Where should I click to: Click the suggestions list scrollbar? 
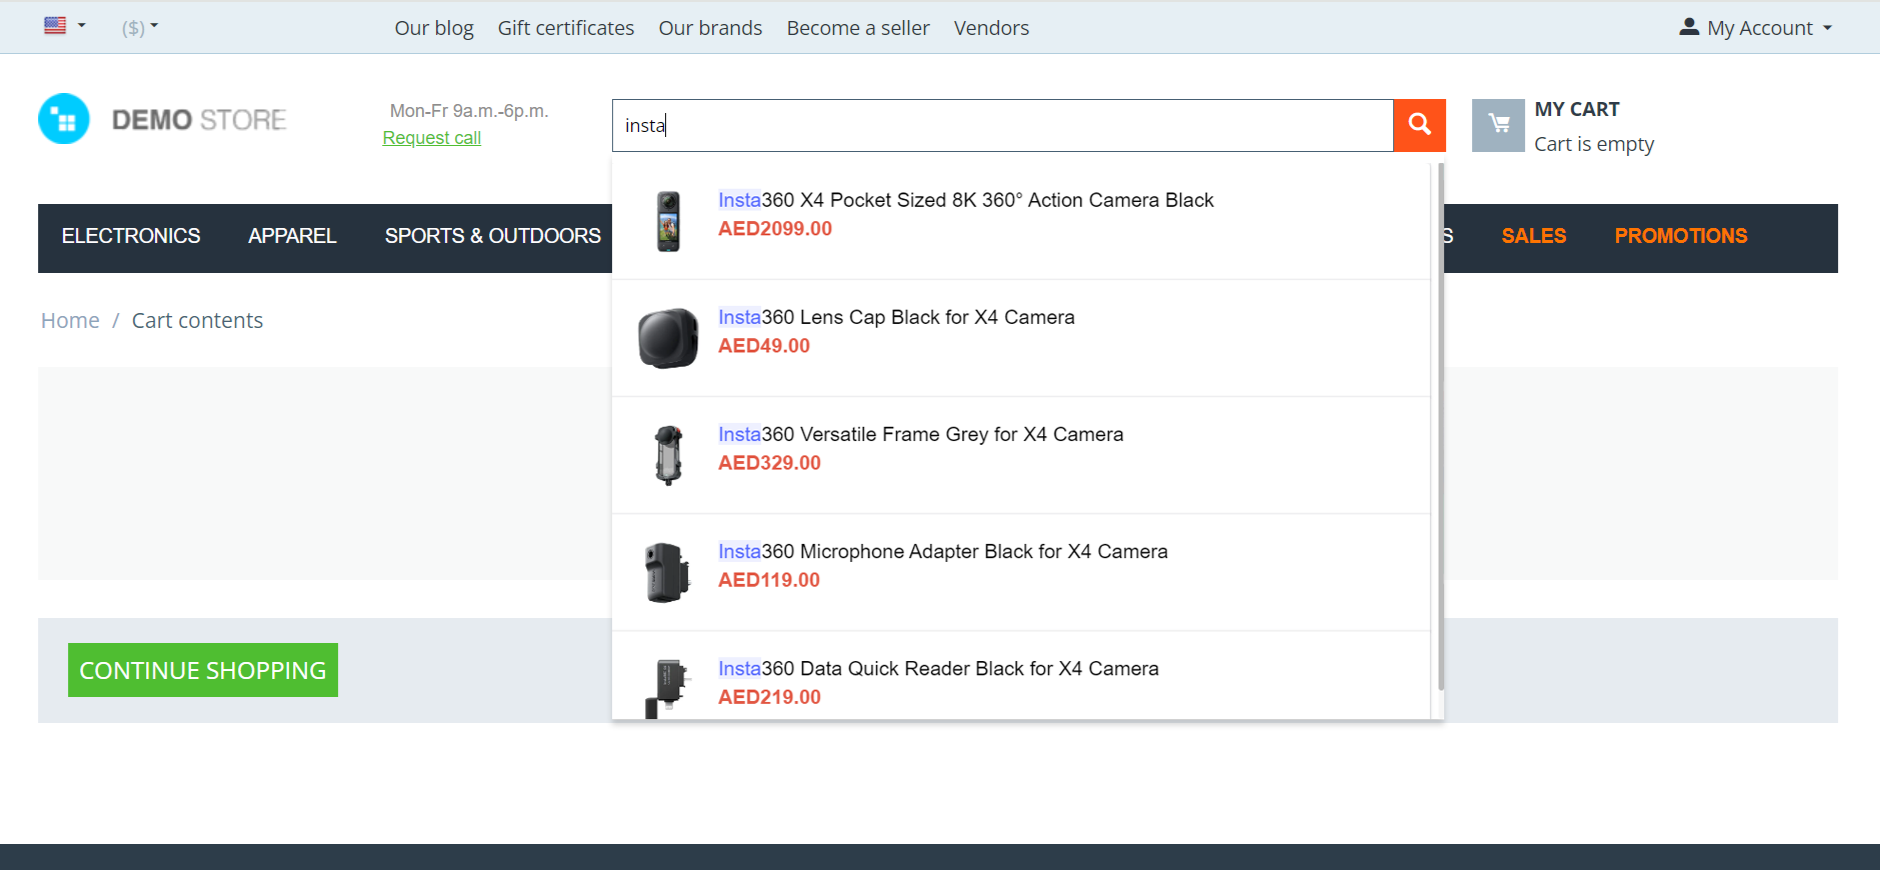1441,426
